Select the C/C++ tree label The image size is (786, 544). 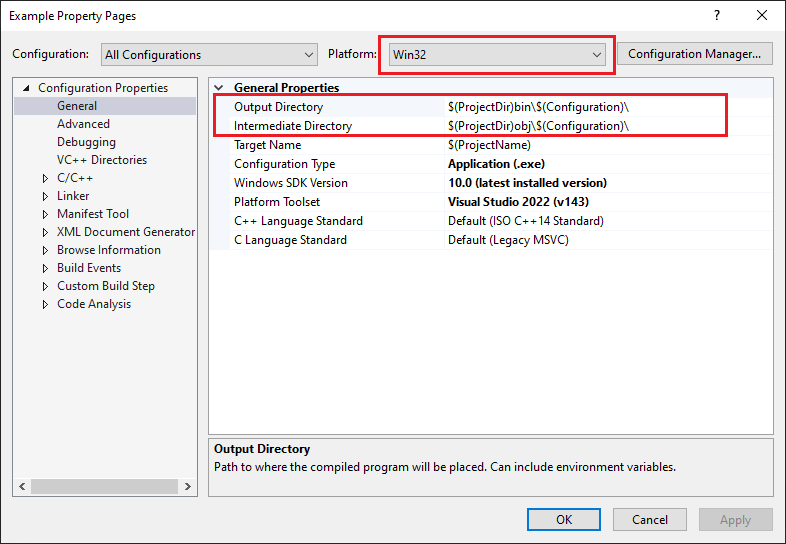(x=75, y=178)
